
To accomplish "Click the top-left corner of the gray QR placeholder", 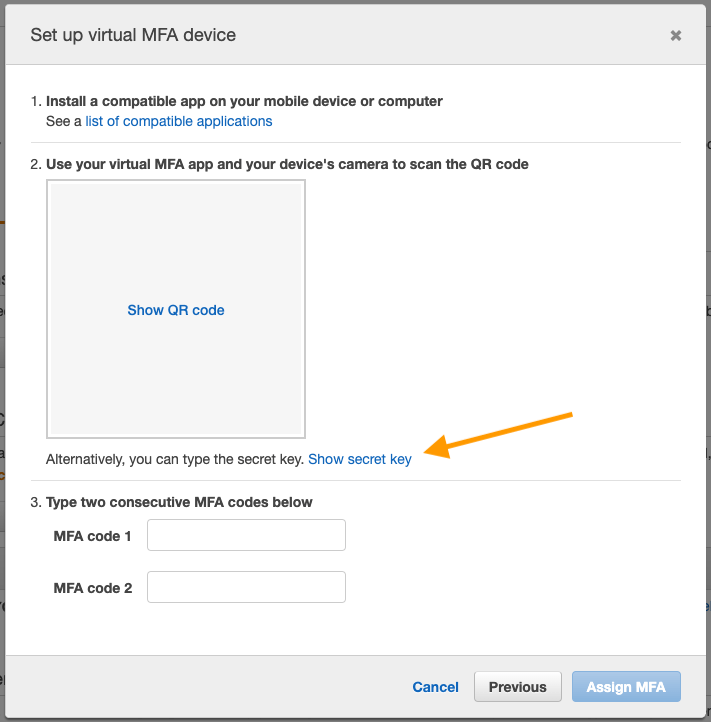I will pos(55,189).
